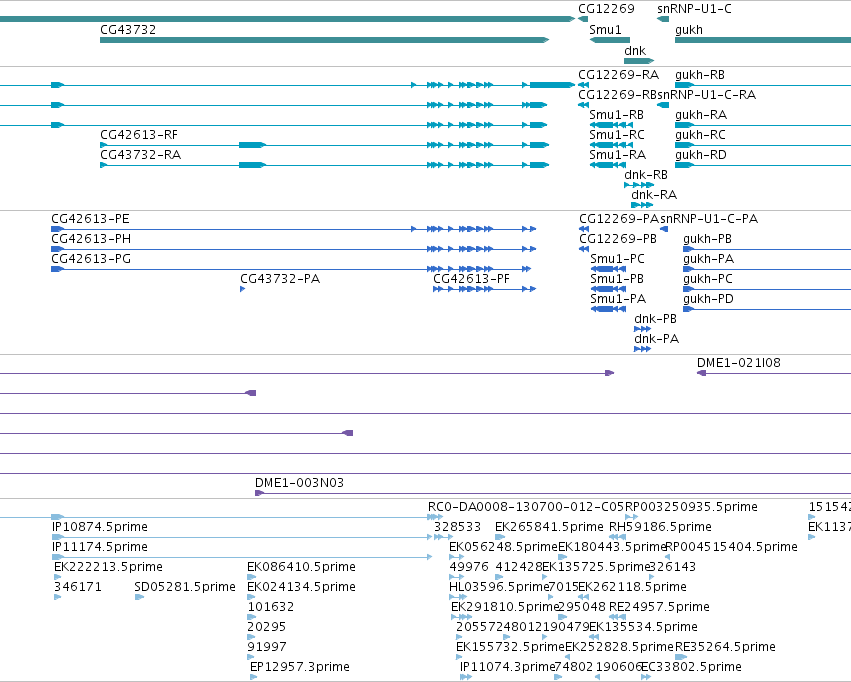Select the snRNP-U1-C gene label
Screen dimensions: 851x682
[694, 9]
